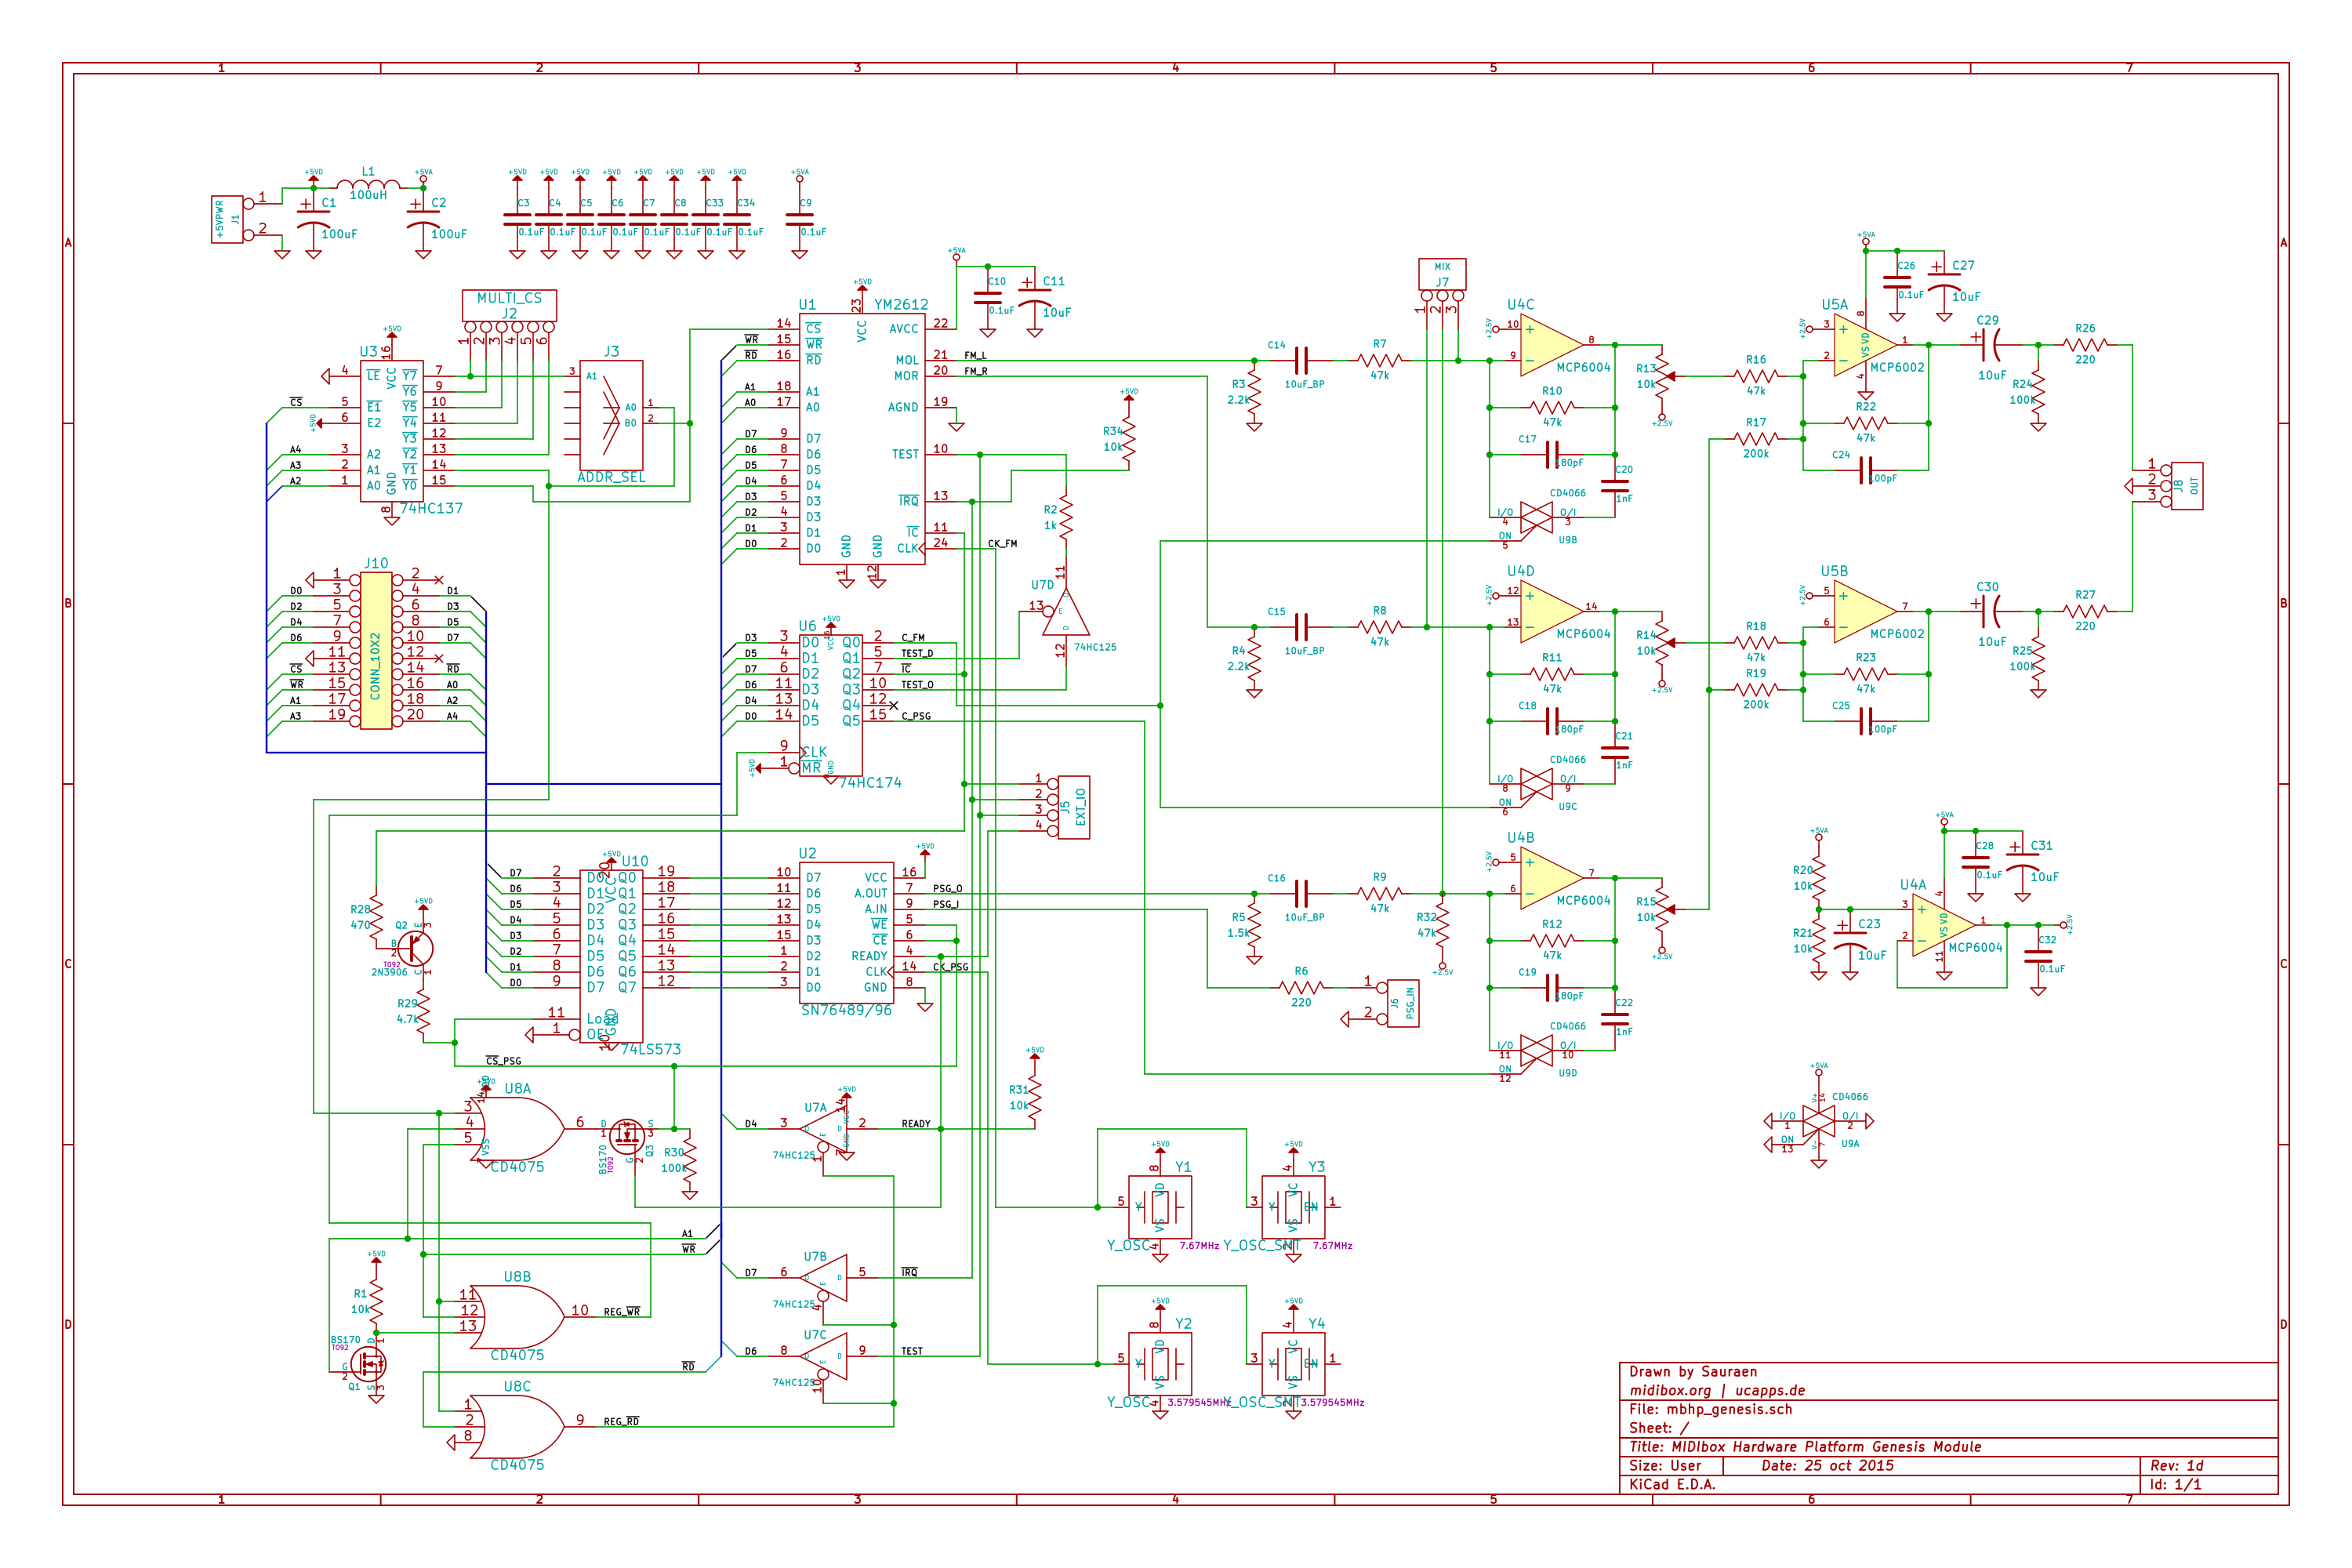The width and height of the screenshot is (2352, 1568).
Task: Select the Q3 BS170 MOSFET symbol
Action: (x=629, y=1136)
